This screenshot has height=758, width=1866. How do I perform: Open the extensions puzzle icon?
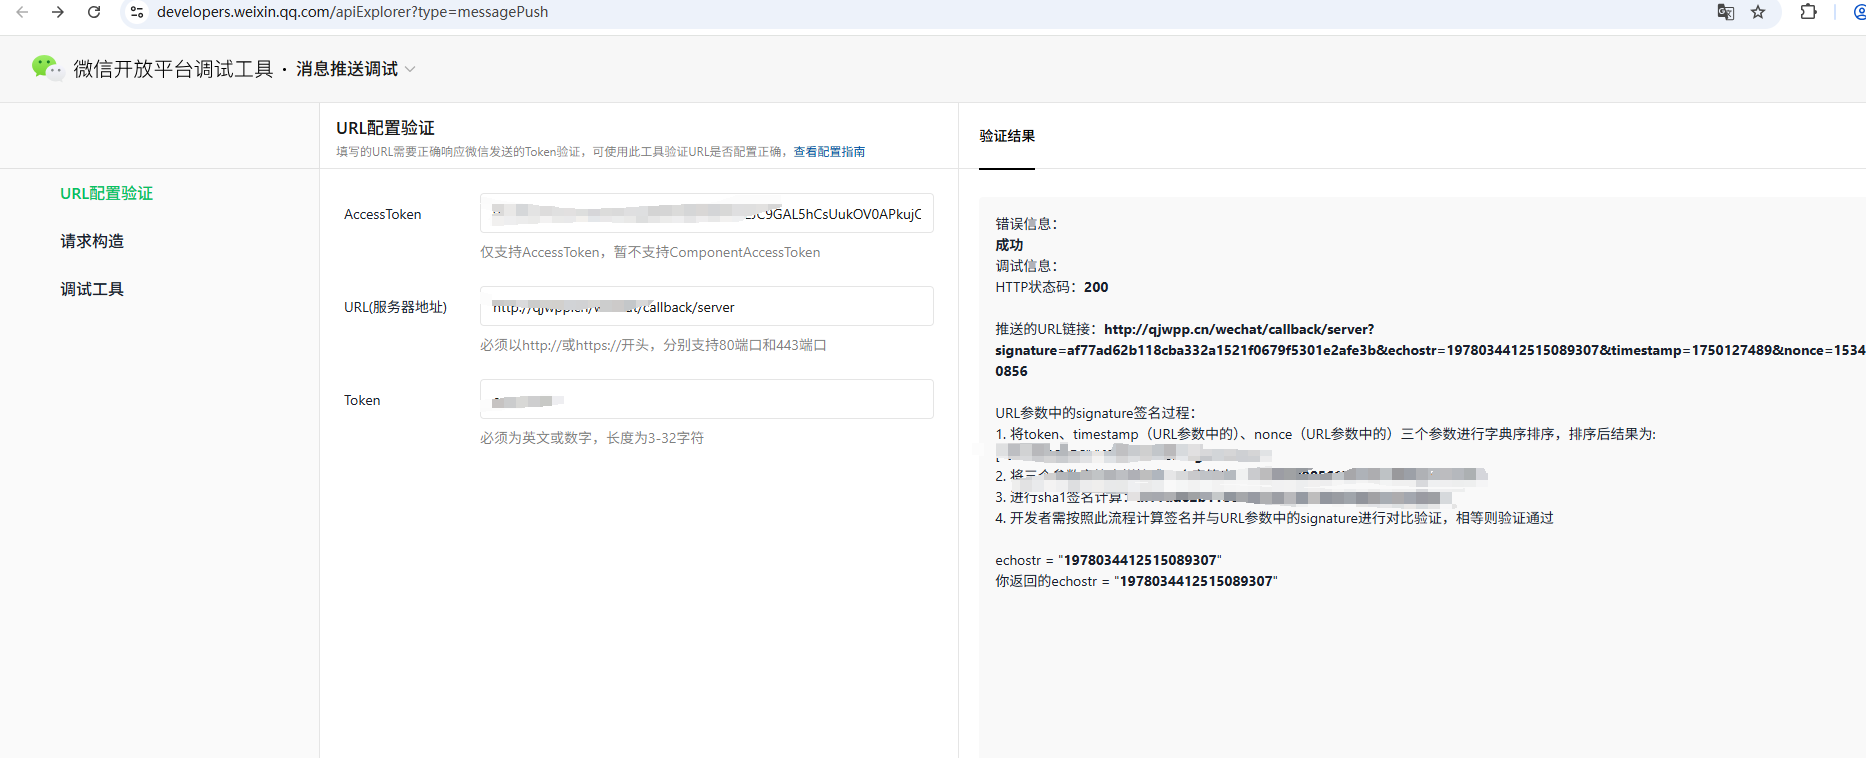pos(1808,12)
